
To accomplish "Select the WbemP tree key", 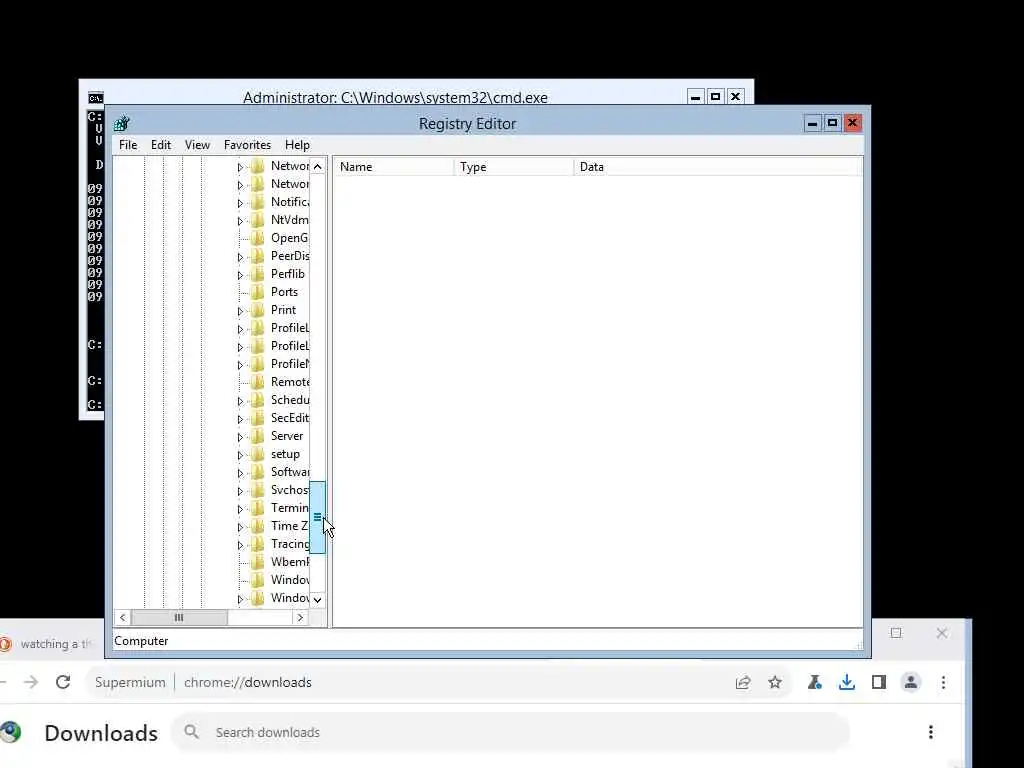I will (290, 562).
